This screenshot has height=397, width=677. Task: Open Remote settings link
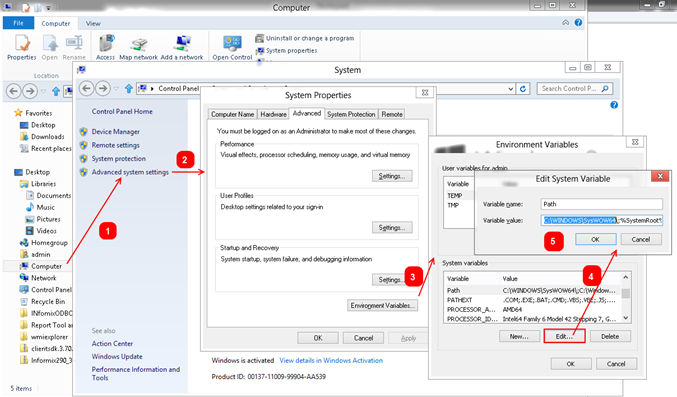pos(115,145)
